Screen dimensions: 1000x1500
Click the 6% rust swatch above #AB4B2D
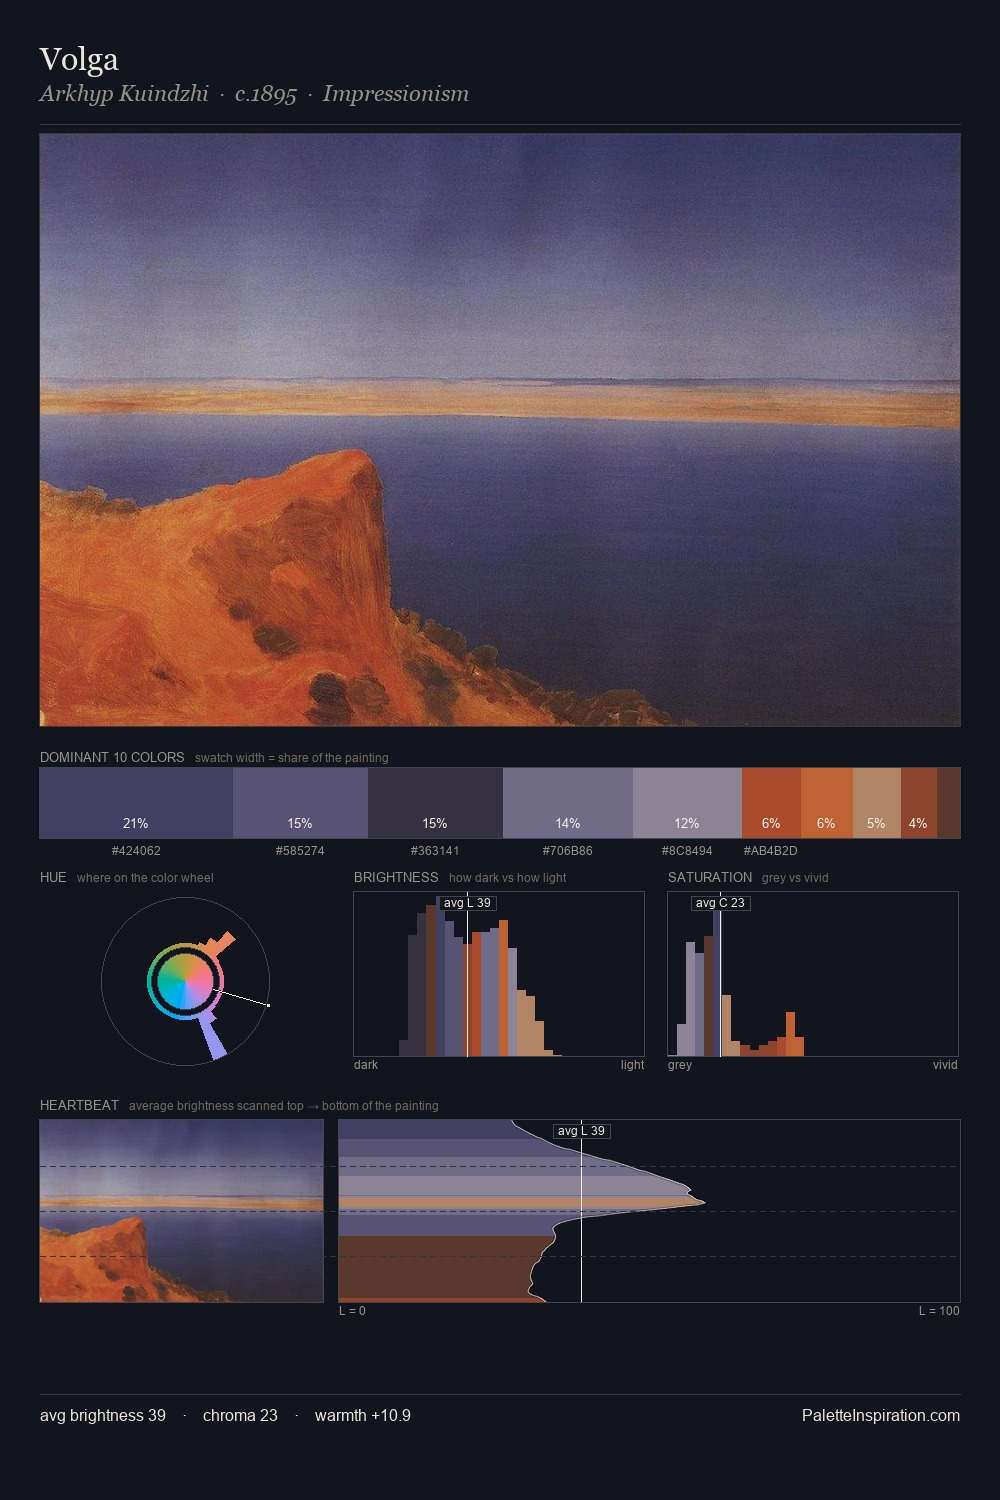tap(771, 803)
